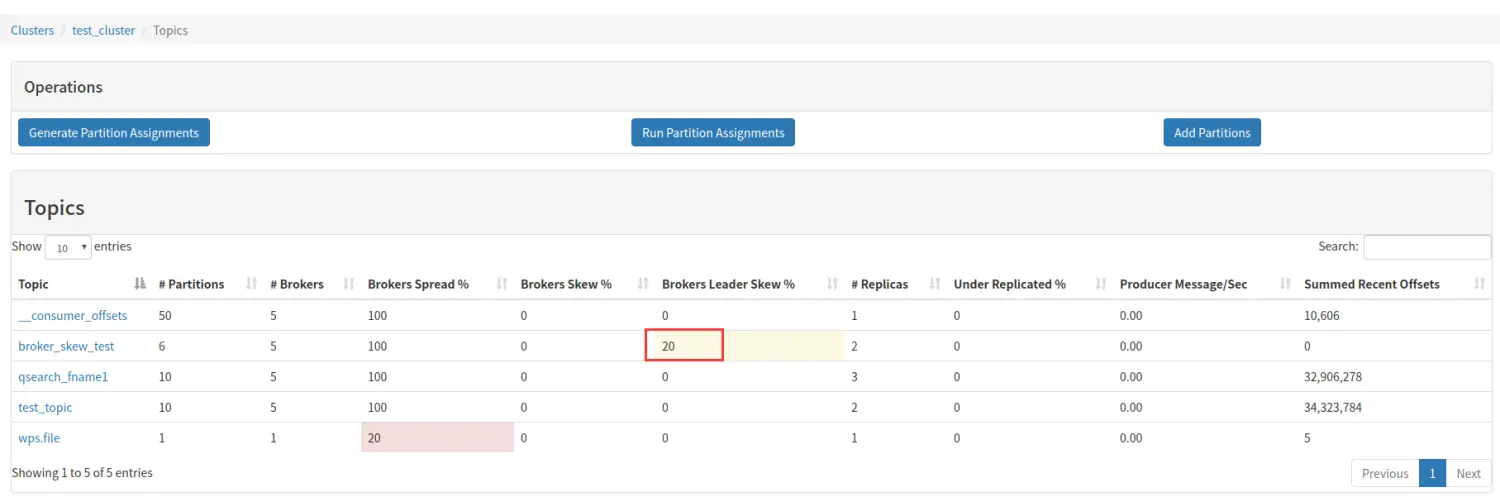Go to the Next page
Image resolution: width=1500 pixels, height=497 pixels.
point(1468,473)
